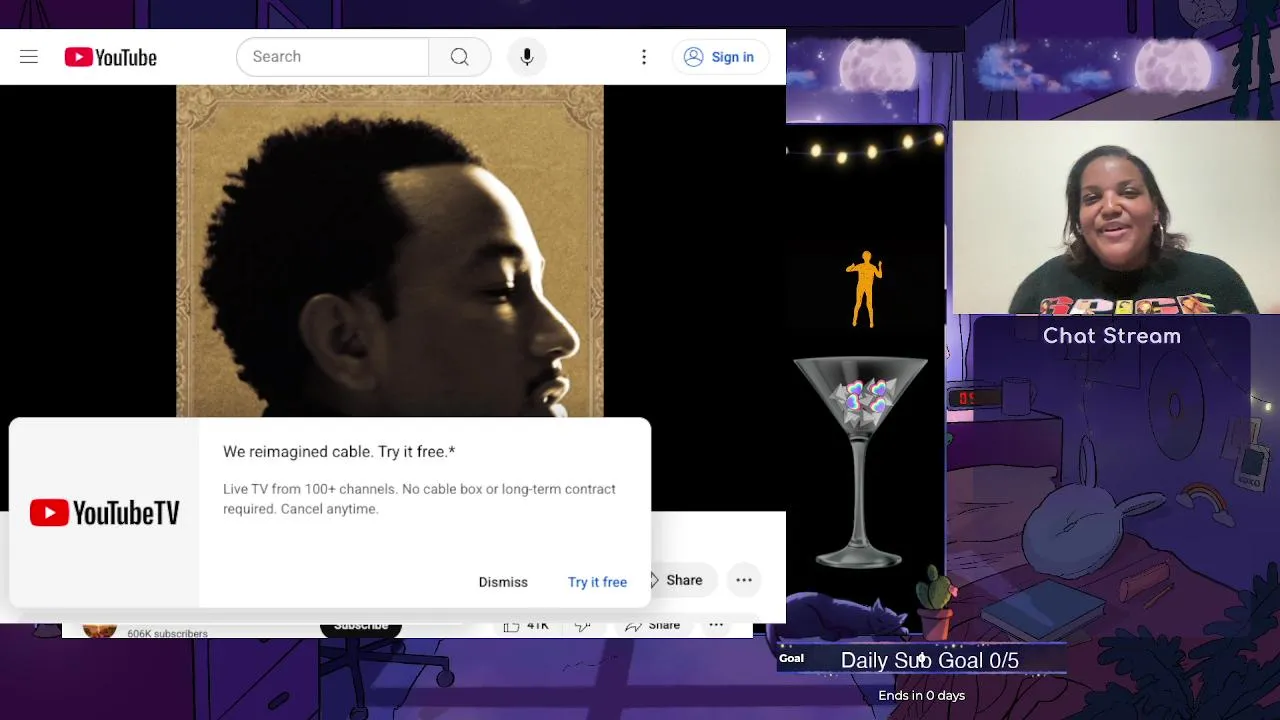Screen dimensions: 1280x720
Task: Start voice search with the microphone icon
Action: 527,57
